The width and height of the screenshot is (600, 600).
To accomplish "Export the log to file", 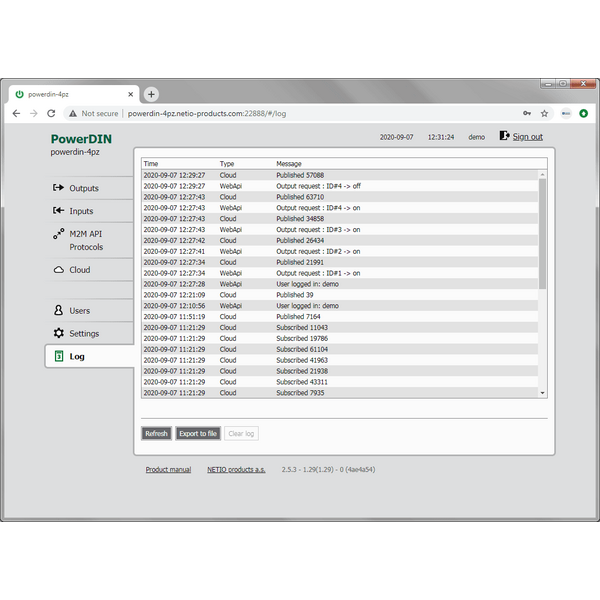I will click(x=197, y=433).
